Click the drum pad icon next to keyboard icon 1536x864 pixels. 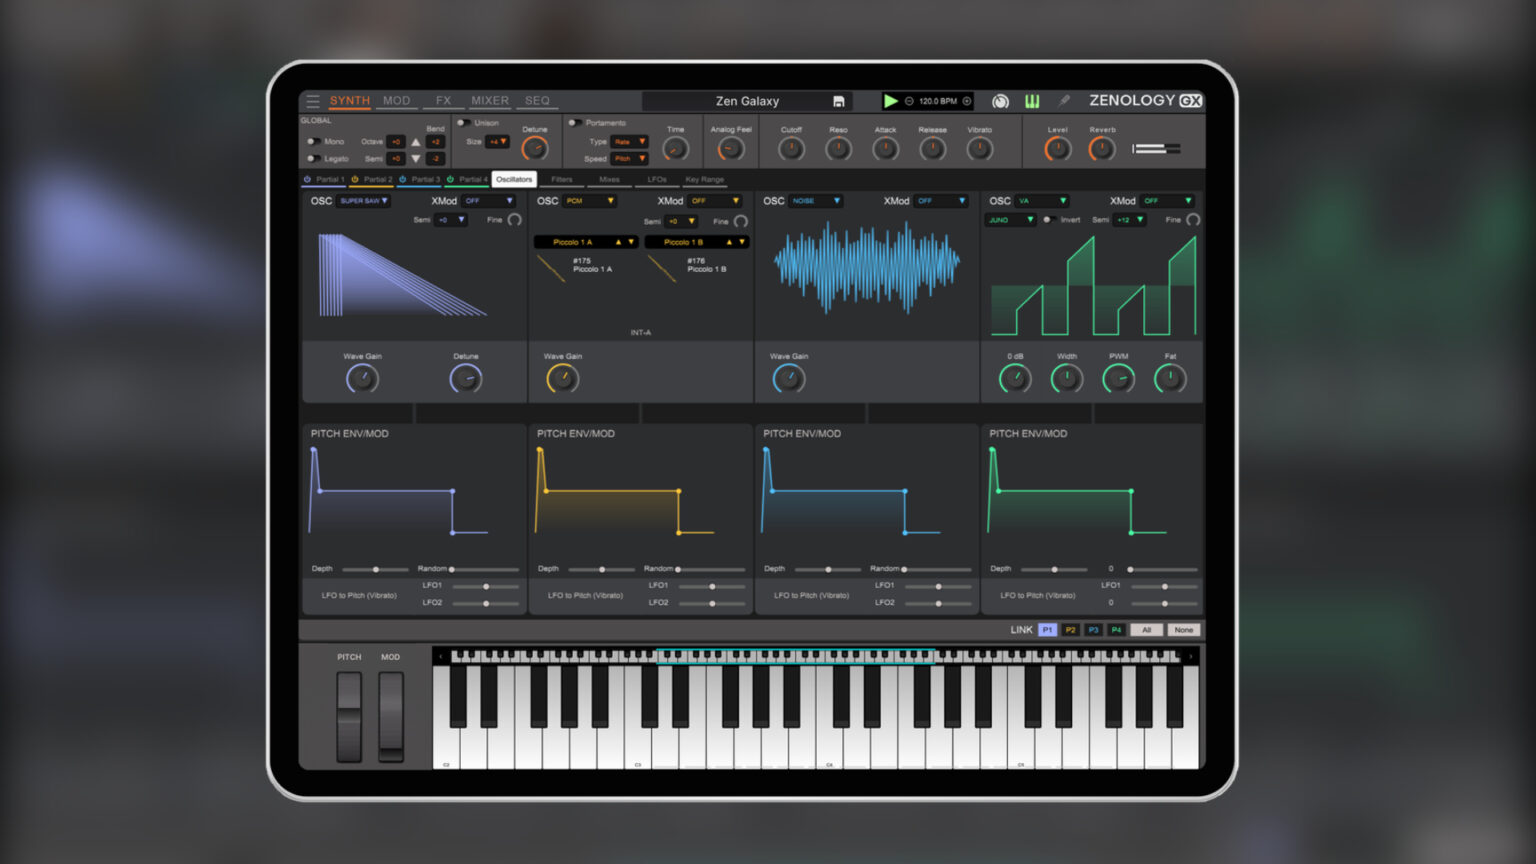1000,101
